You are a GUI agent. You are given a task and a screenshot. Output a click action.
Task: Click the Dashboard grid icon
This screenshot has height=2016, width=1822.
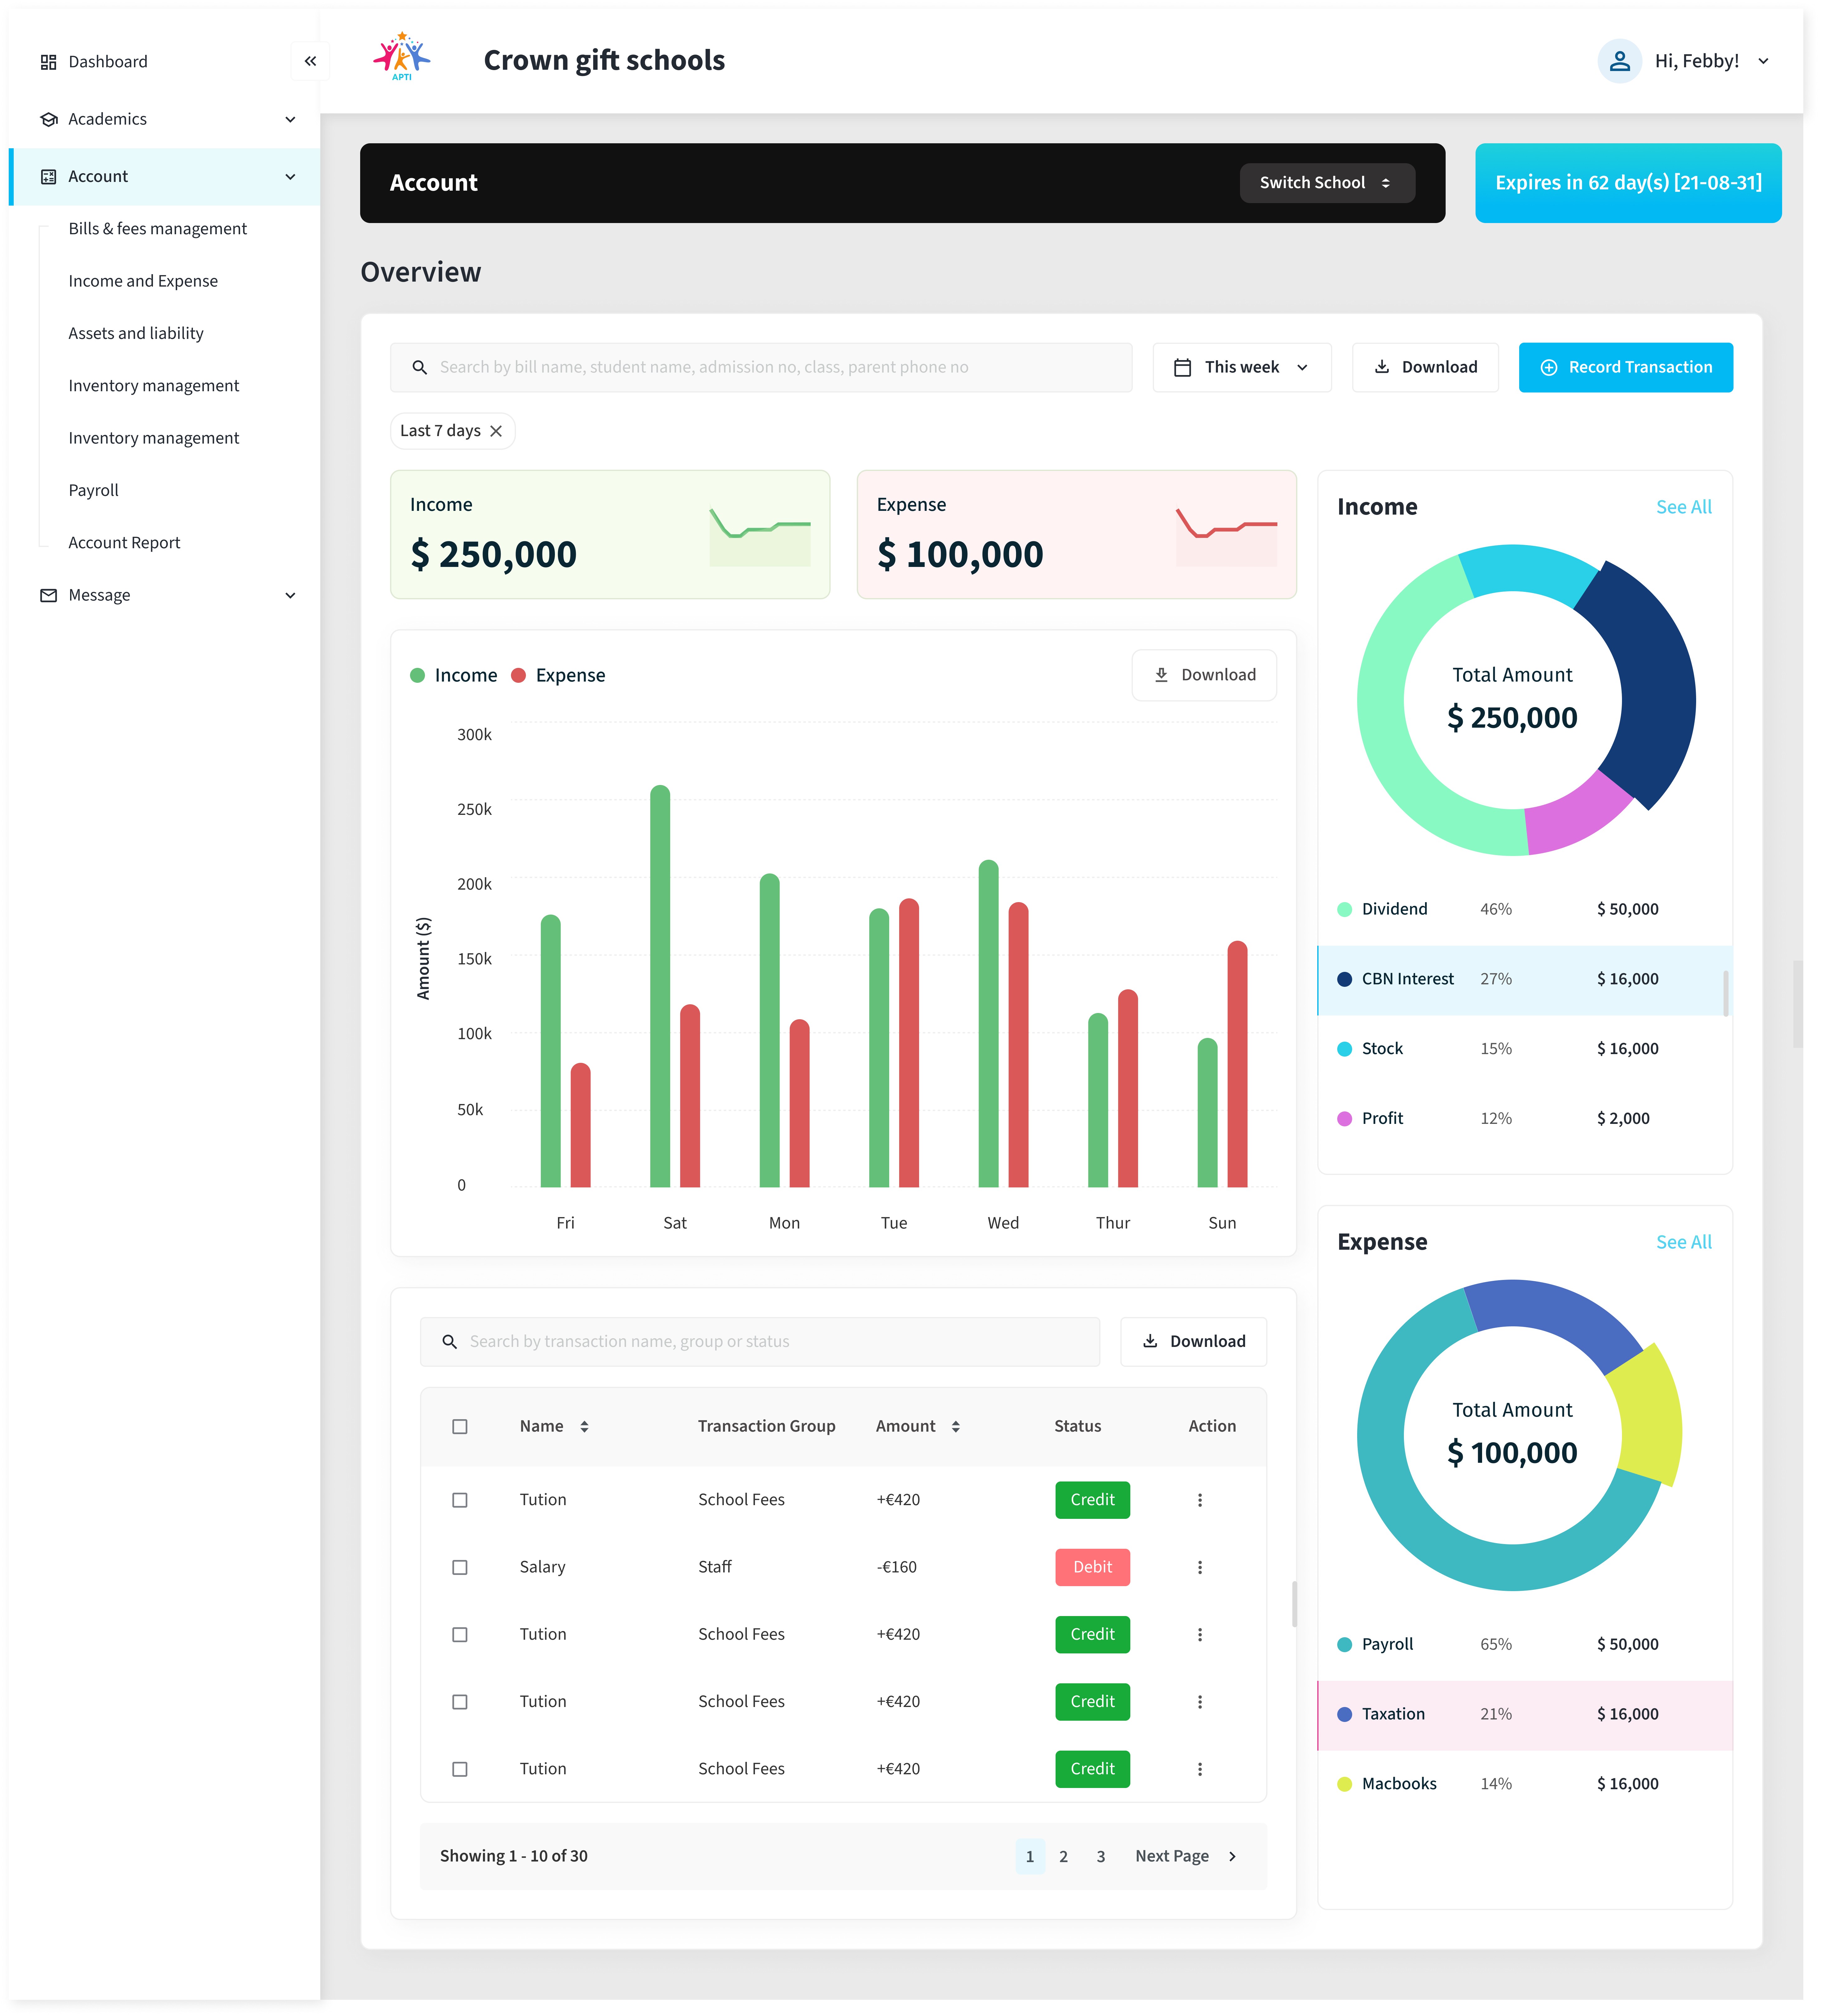[x=48, y=62]
